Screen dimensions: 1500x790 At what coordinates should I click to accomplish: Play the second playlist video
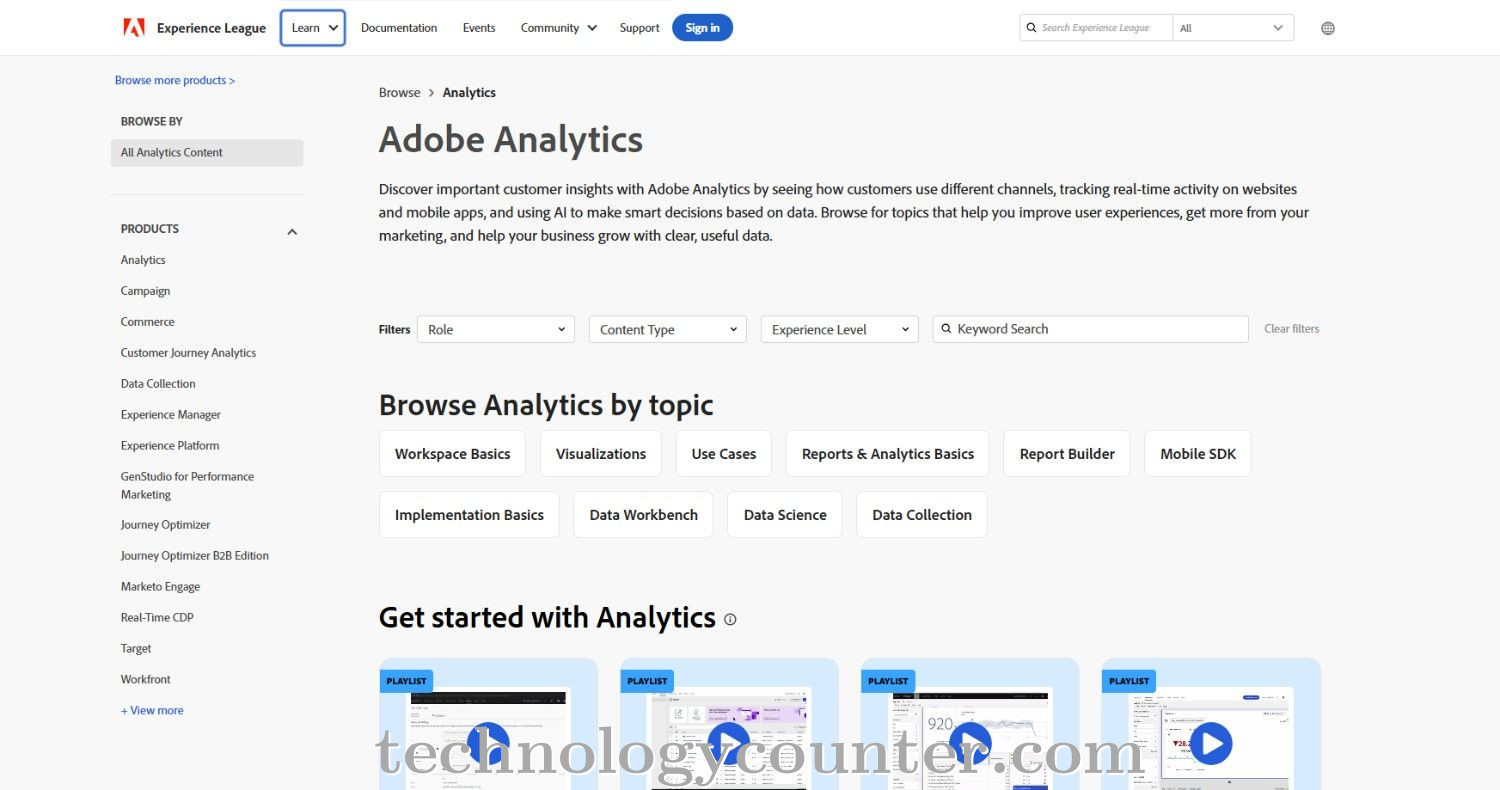(728, 743)
